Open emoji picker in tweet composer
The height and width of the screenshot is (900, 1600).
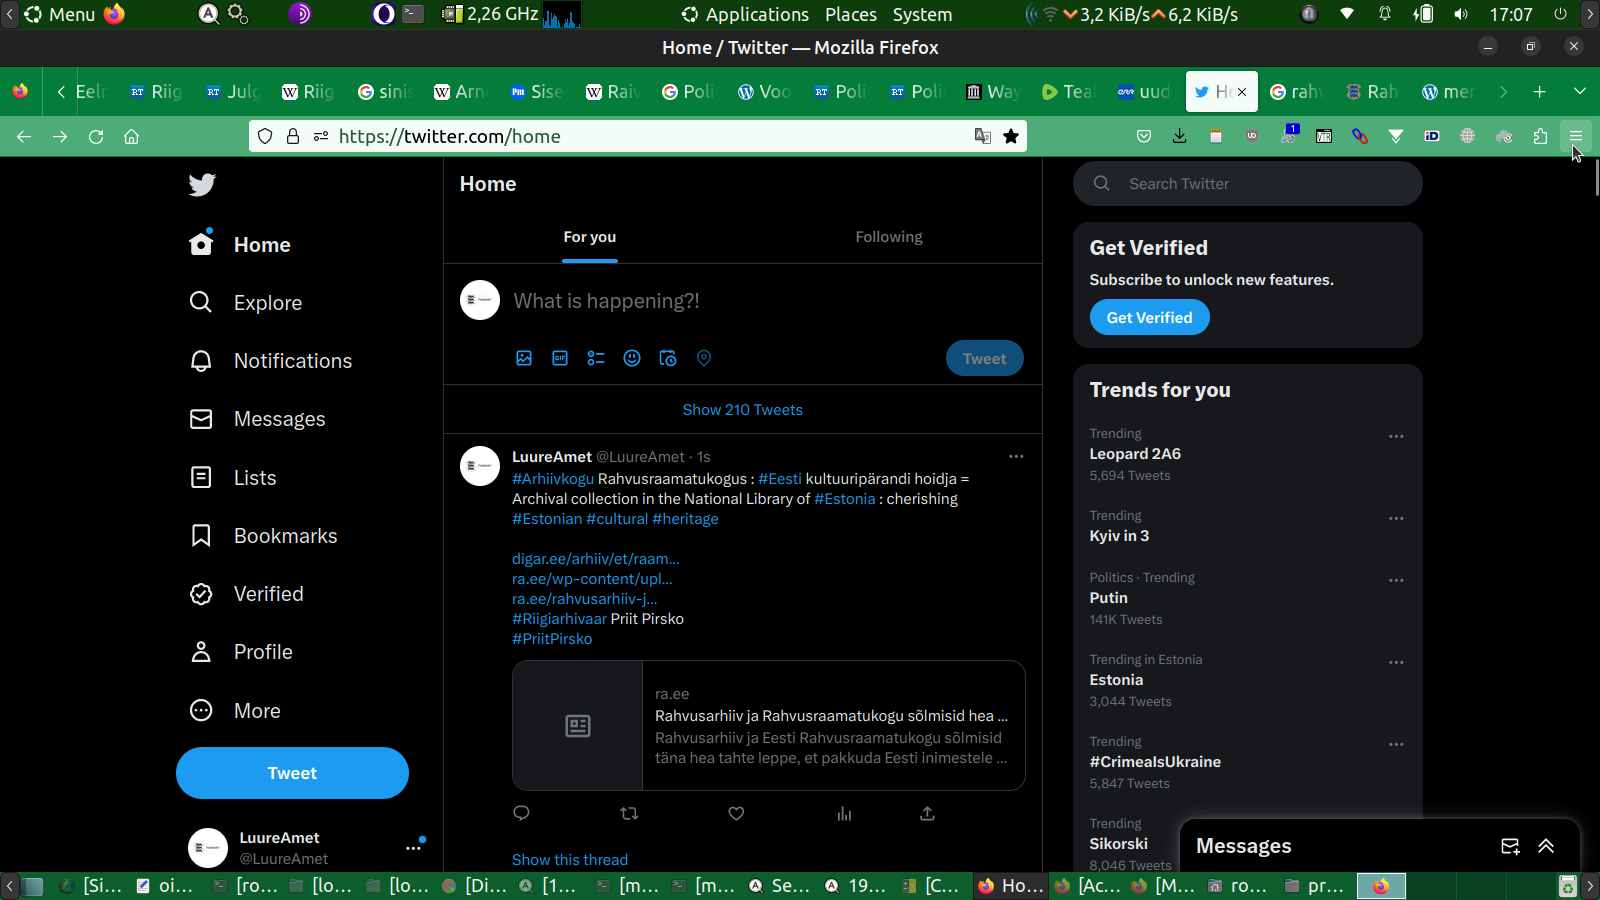click(632, 358)
